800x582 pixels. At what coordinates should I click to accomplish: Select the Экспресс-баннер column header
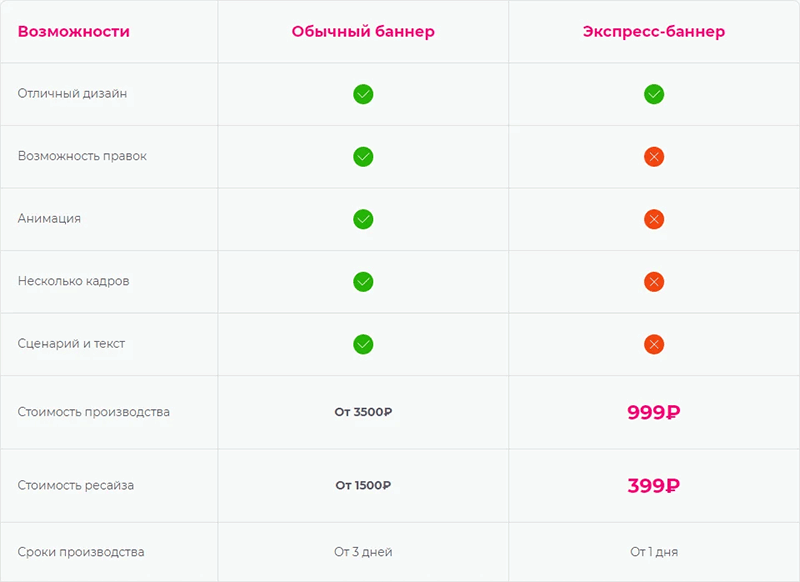(654, 32)
